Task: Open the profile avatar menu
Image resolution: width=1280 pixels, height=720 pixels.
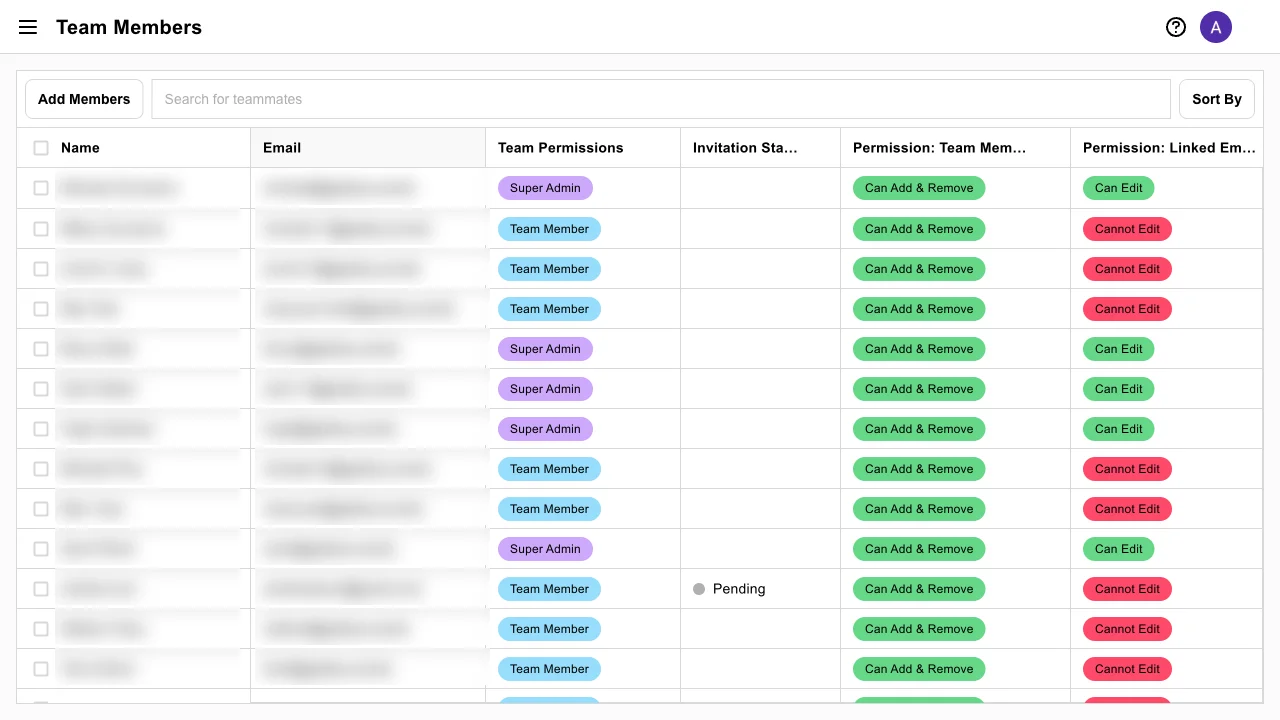Action: pos(1216,27)
